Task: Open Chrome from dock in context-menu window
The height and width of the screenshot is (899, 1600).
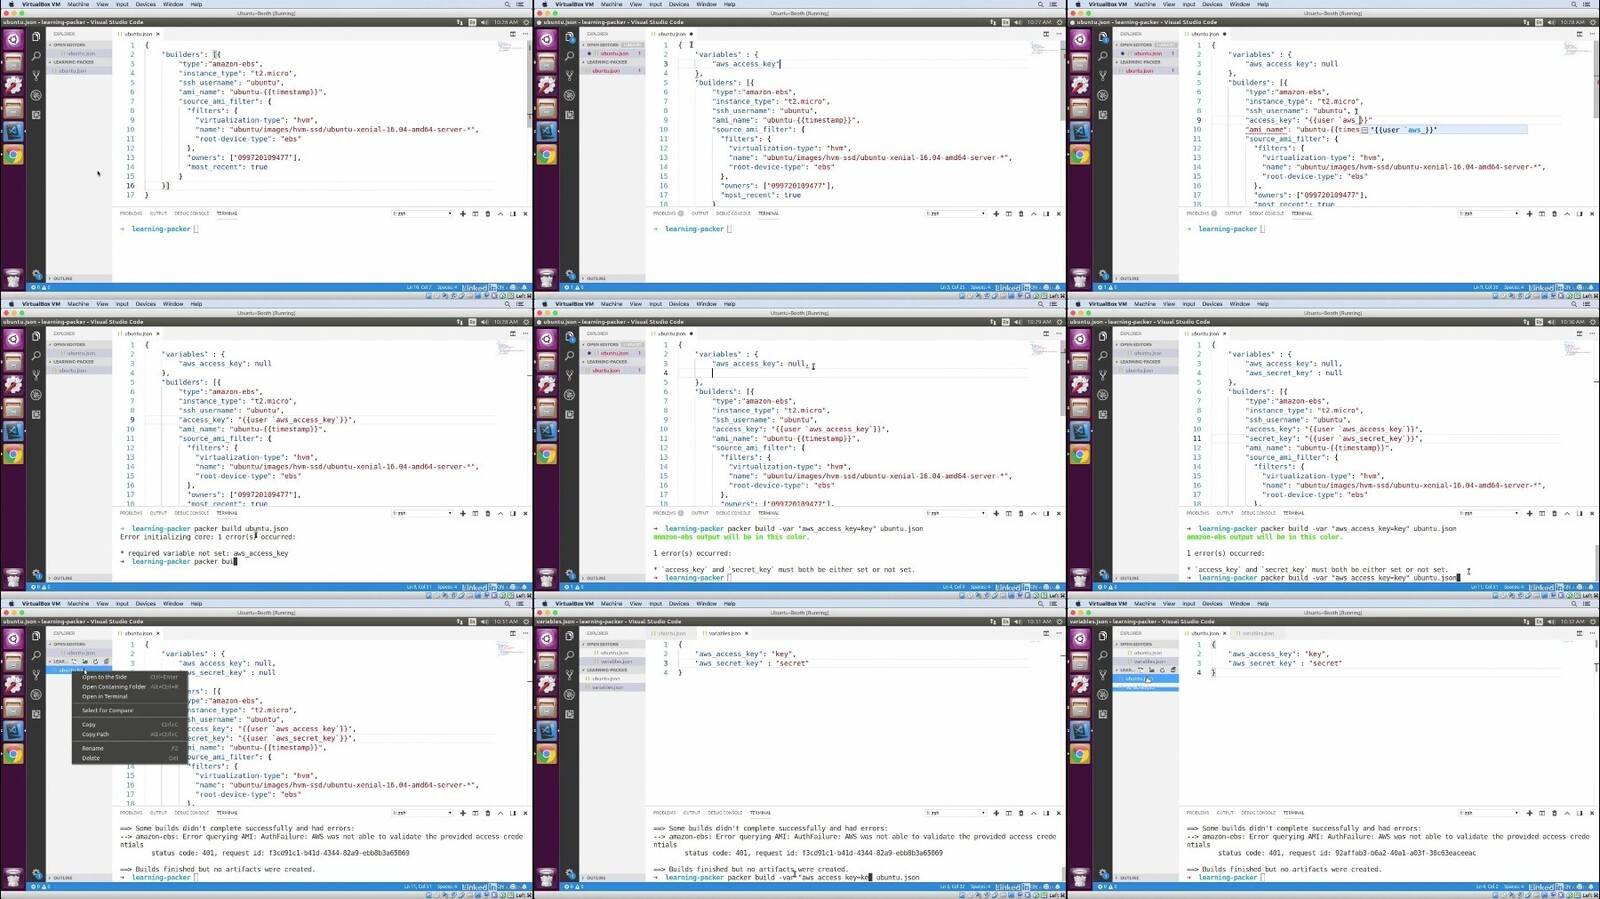Action: coord(13,754)
